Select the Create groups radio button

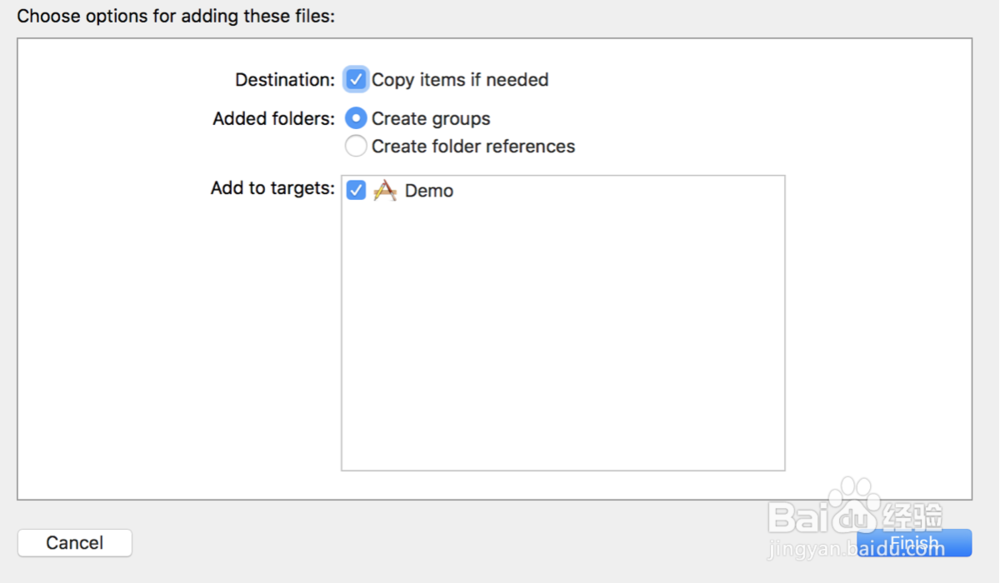[x=356, y=118]
